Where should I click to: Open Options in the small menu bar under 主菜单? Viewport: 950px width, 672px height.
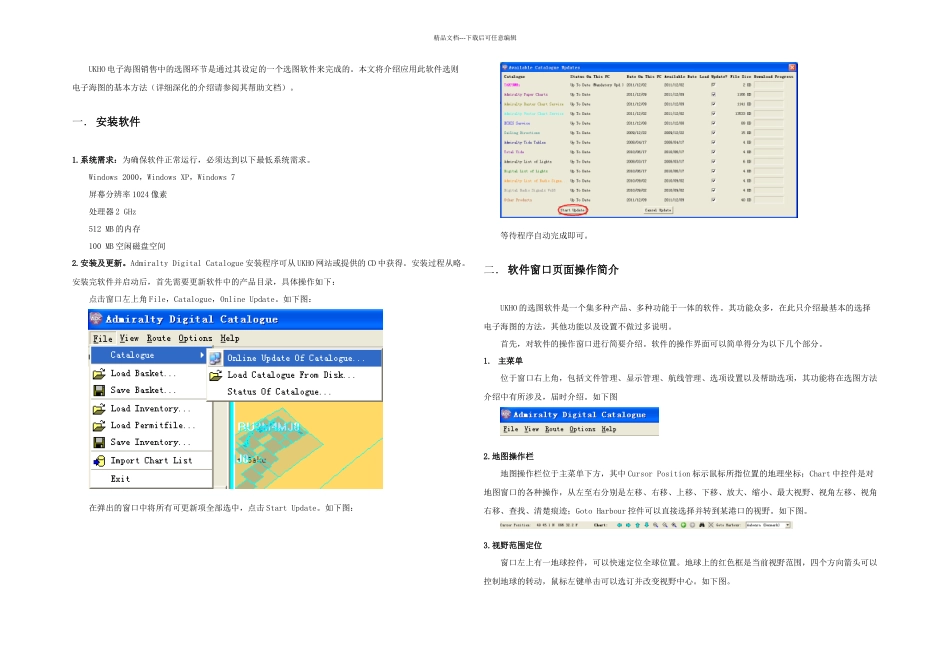[582, 429]
